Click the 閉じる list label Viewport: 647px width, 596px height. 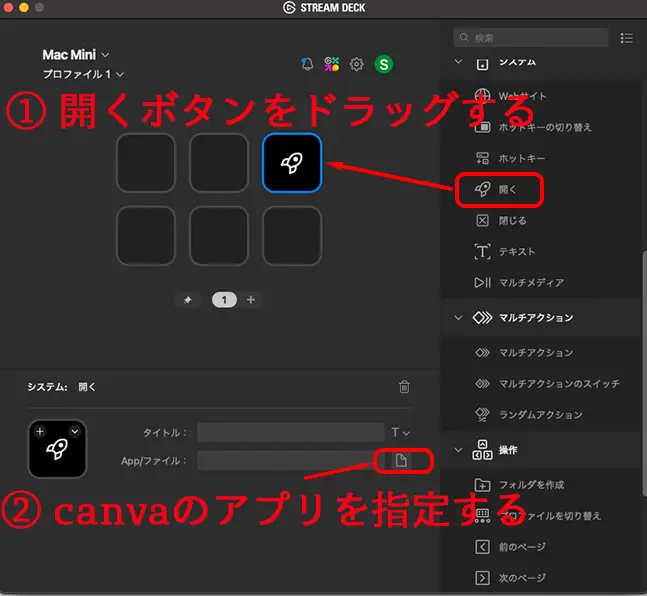pyautogui.click(x=512, y=220)
